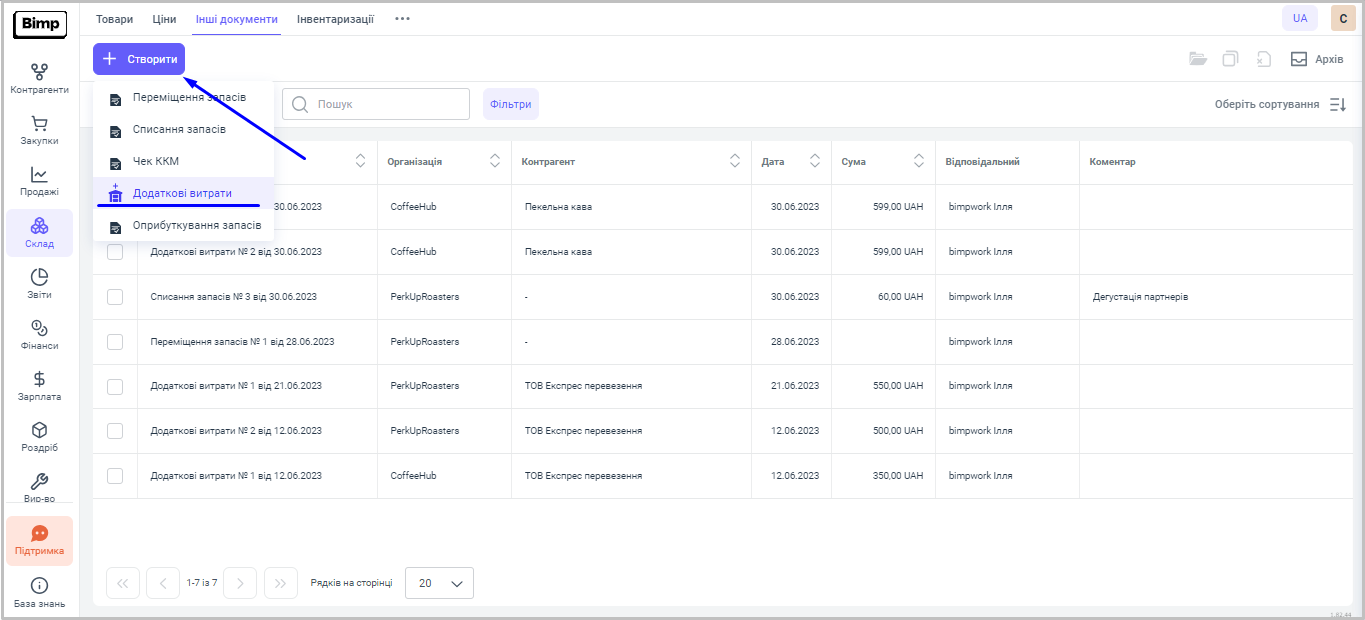Choose Додаткові витрати from the create menu
Viewport: 1365px width, 620px height.
tap(182, 194)
